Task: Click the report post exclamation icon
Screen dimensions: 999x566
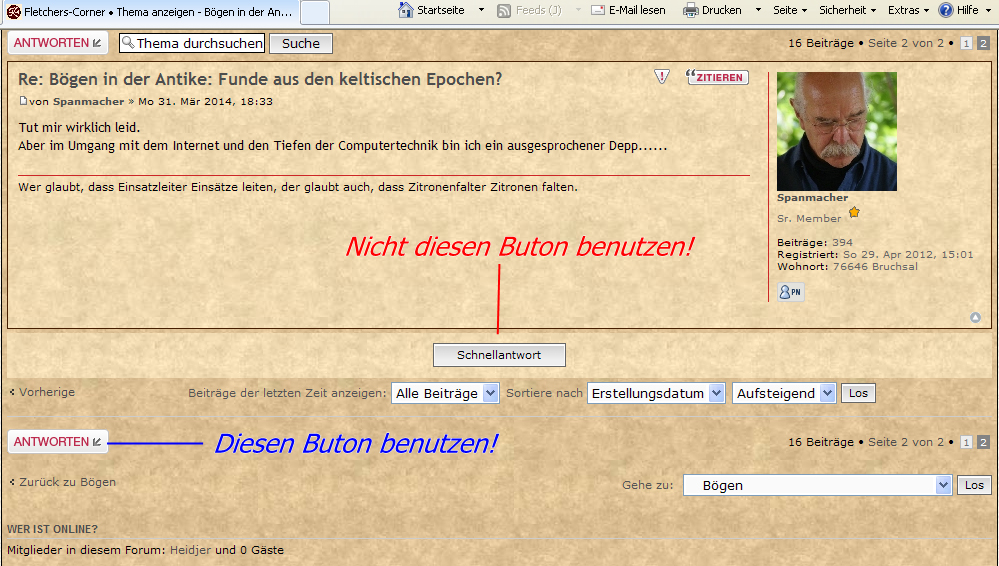Action: pyautogui.click(x=662, y=77)
